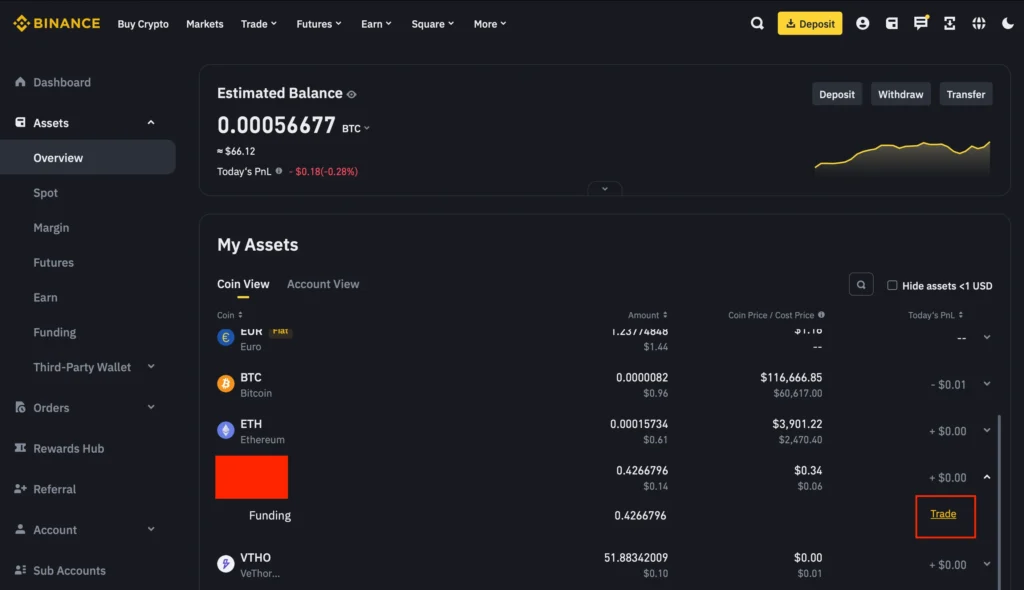Open the Earn sidebar item
Screen dimensions: 1024x590
pyautogui.click(x=45, y=297)
